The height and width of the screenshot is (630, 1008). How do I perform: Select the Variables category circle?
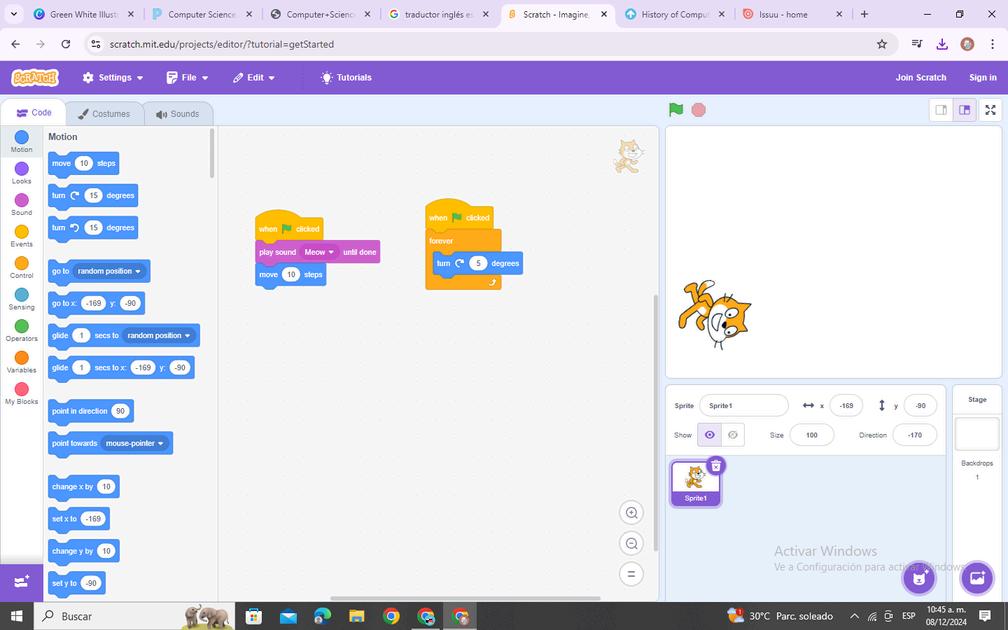(x=21, y=357)
